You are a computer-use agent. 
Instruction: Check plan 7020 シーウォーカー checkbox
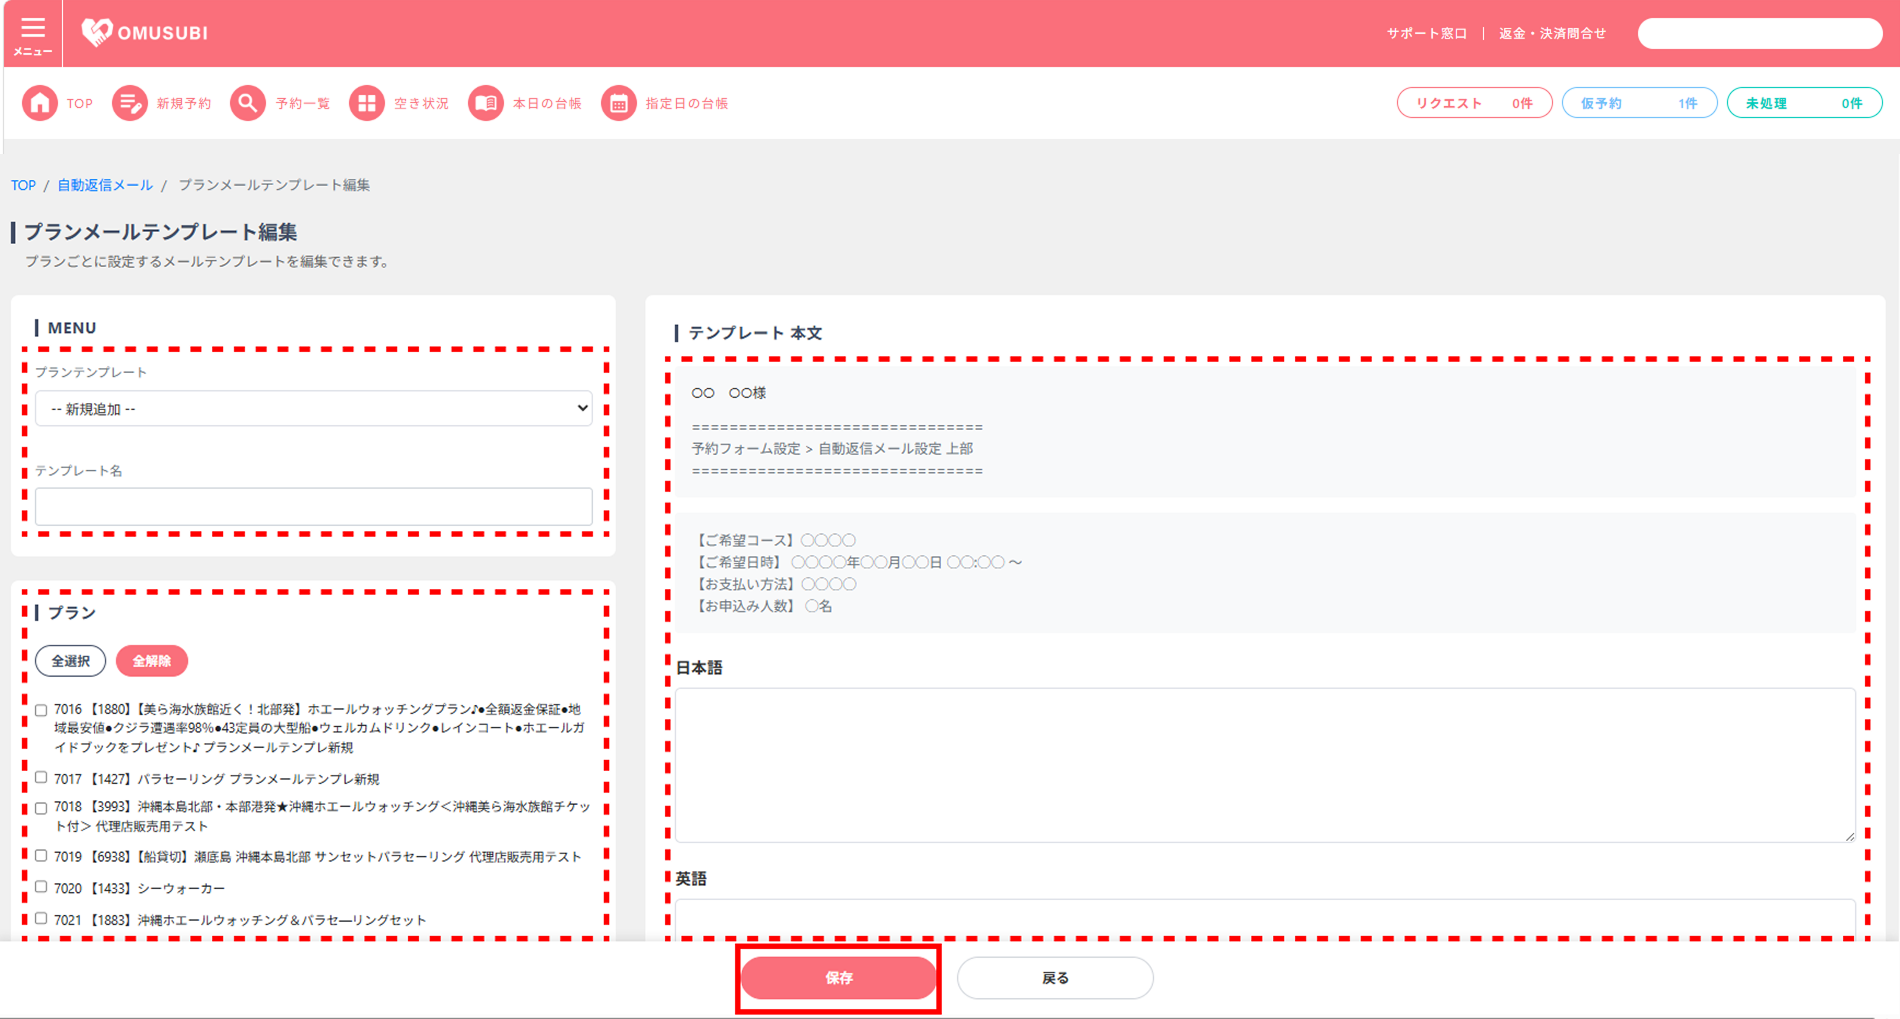tap(41, 887)
